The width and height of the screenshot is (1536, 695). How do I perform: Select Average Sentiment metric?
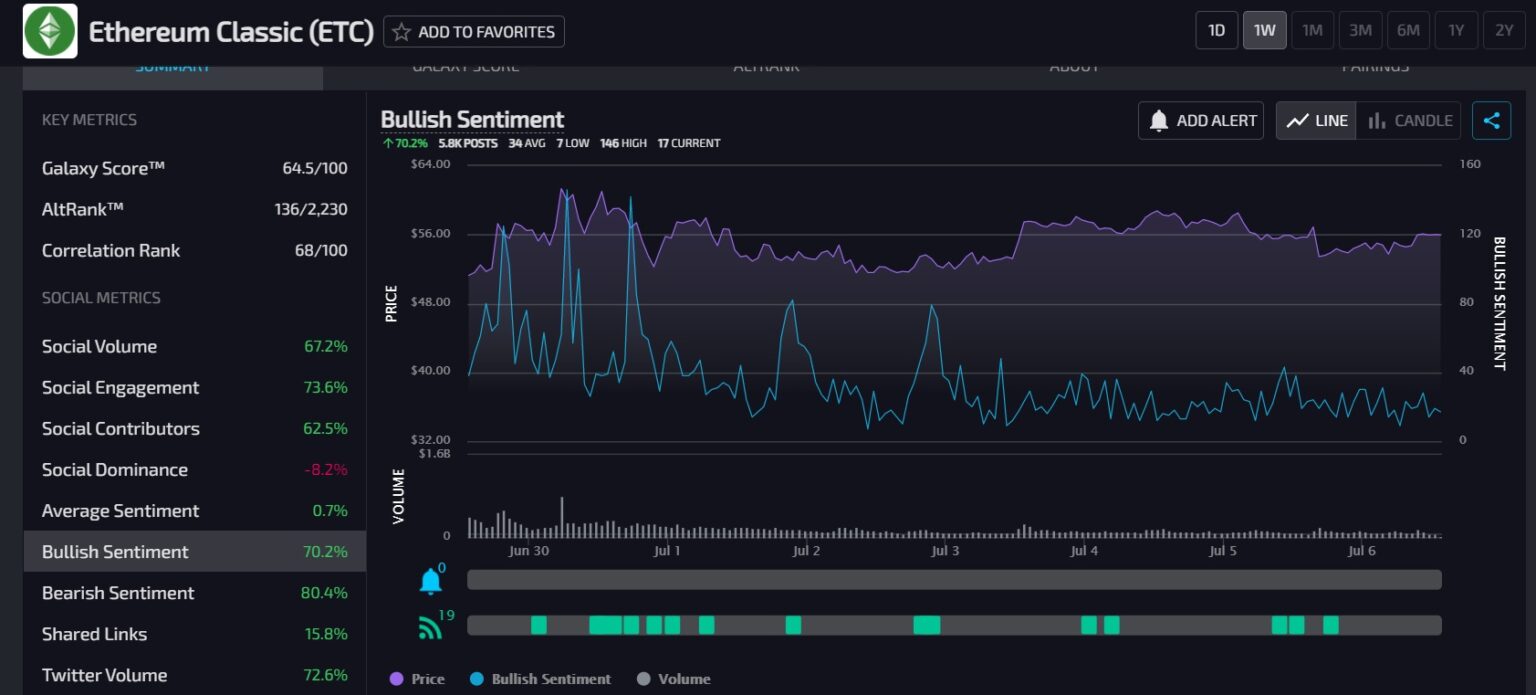(x=195, y=510)
